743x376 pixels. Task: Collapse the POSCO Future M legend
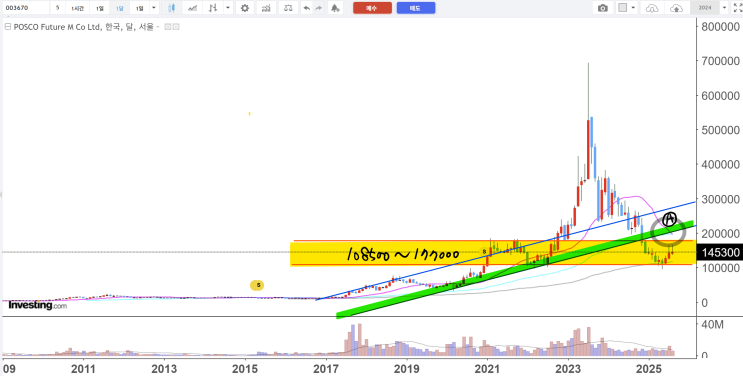pos(7,27)
